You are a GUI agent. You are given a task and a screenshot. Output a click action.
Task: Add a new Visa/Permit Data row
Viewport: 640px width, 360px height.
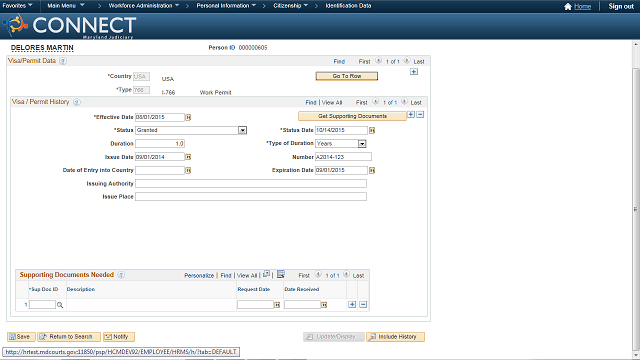click(414, 72)
